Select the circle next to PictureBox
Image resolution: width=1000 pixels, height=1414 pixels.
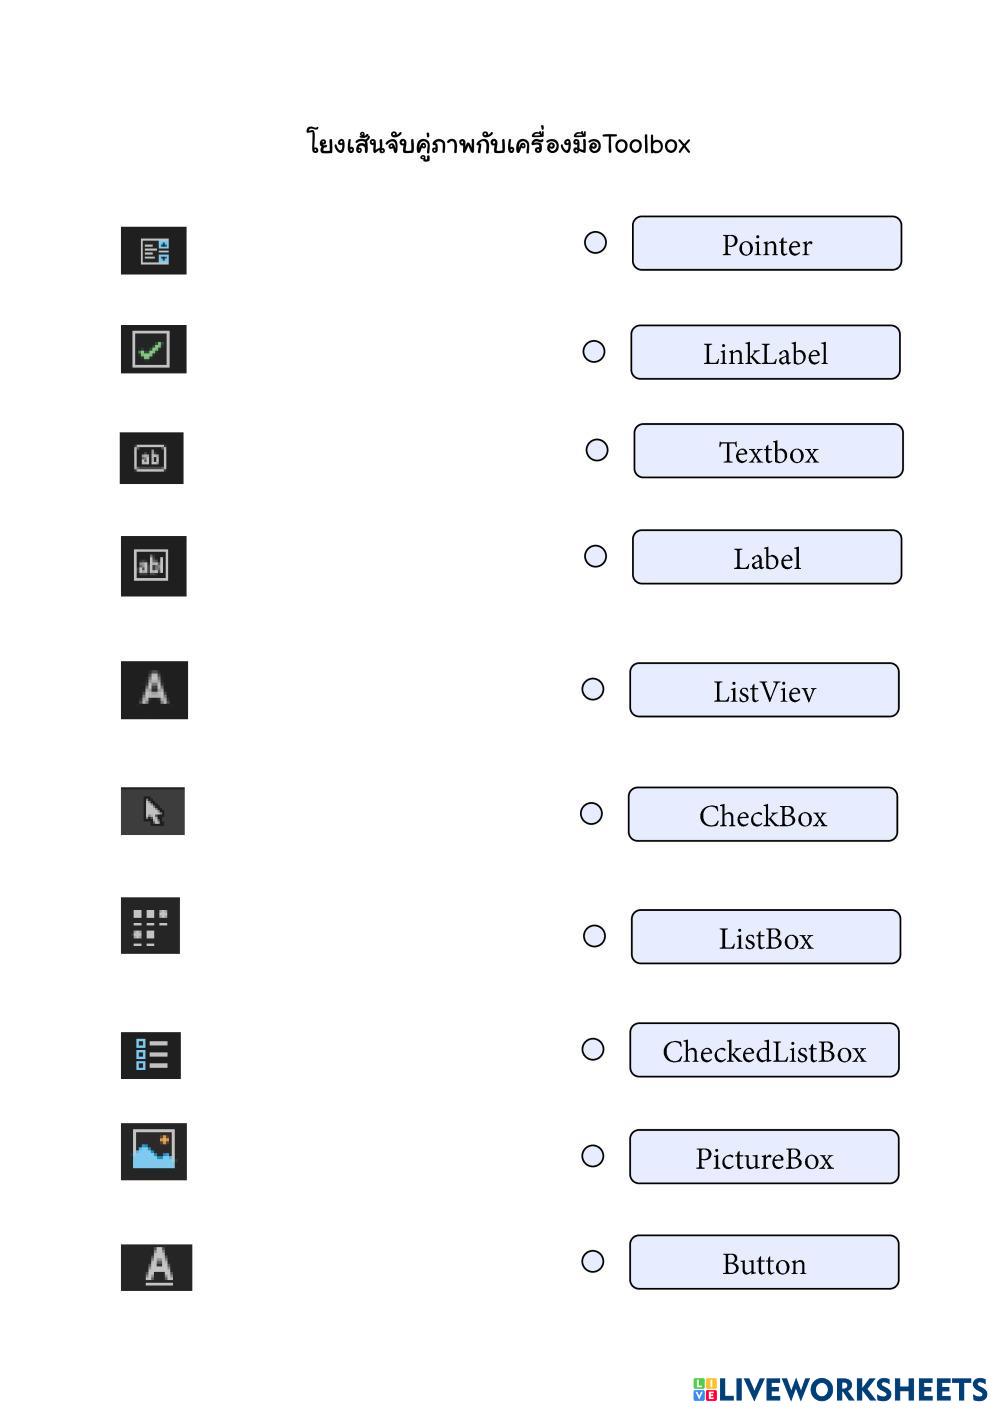pyautogui.click(x=593, y=1156)
